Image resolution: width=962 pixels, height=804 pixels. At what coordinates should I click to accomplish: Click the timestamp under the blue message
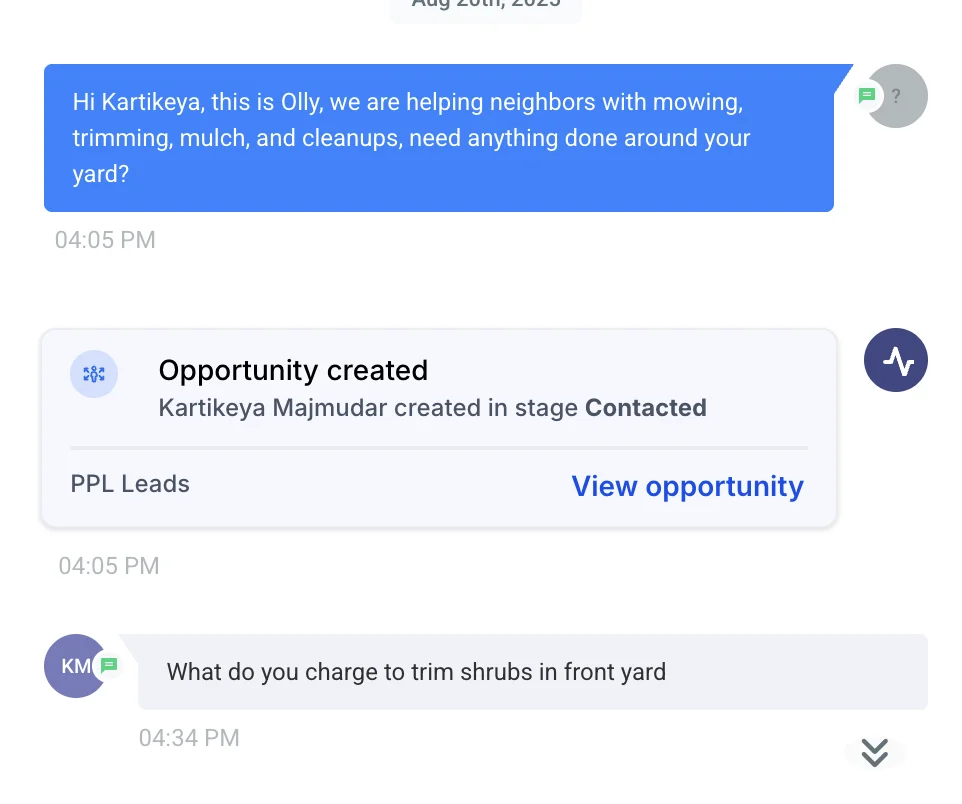pyautogui.click(x=105, y=240)
